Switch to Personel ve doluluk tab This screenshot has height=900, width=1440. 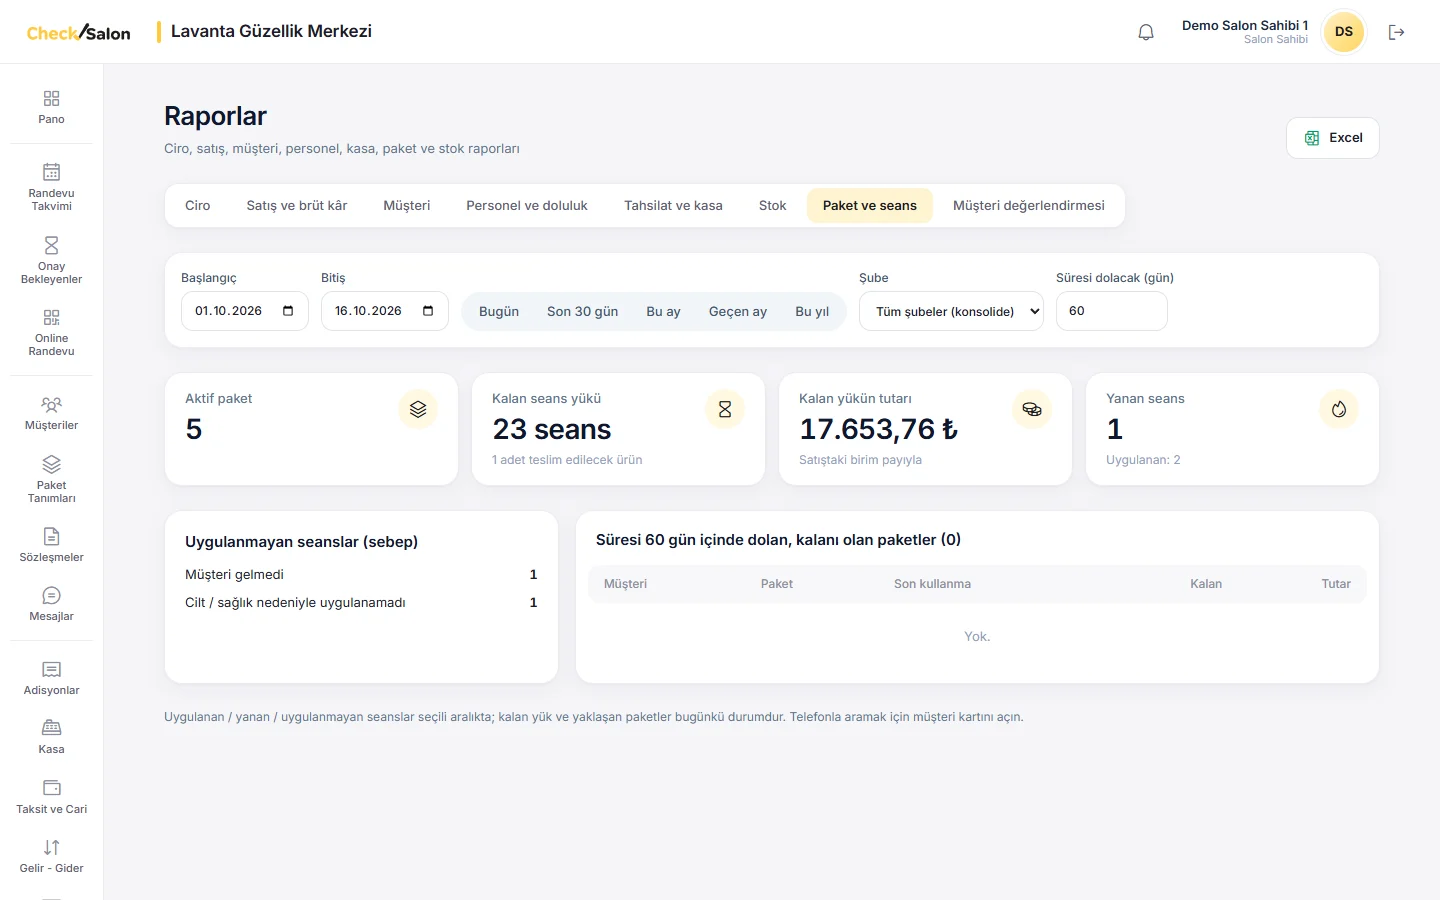[x=527, y=205]
